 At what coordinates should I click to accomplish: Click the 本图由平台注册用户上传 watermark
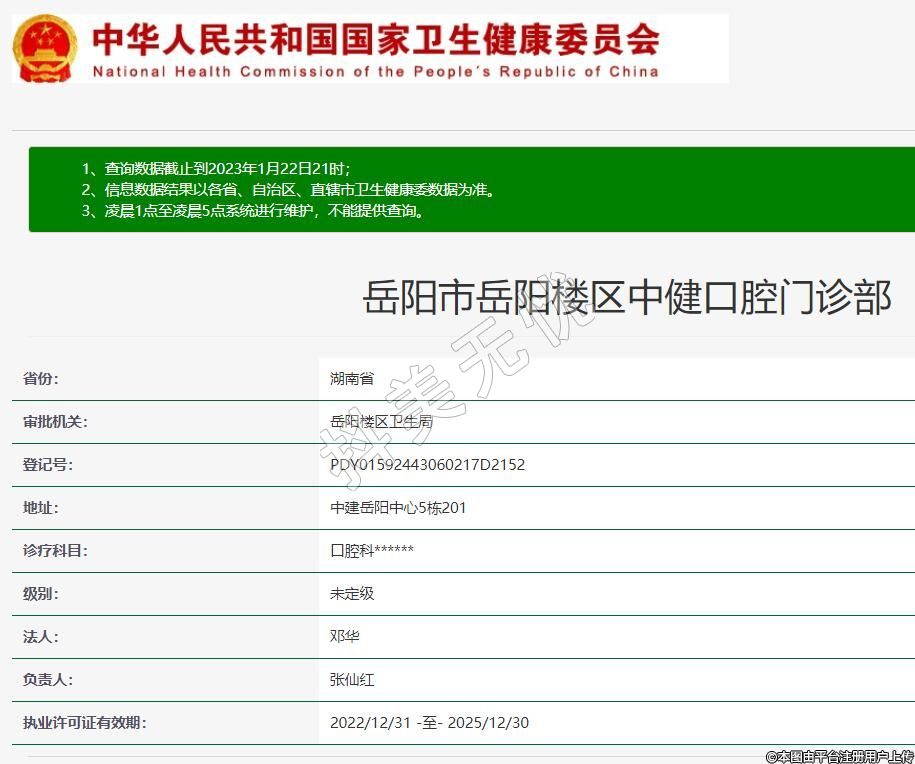839,756
